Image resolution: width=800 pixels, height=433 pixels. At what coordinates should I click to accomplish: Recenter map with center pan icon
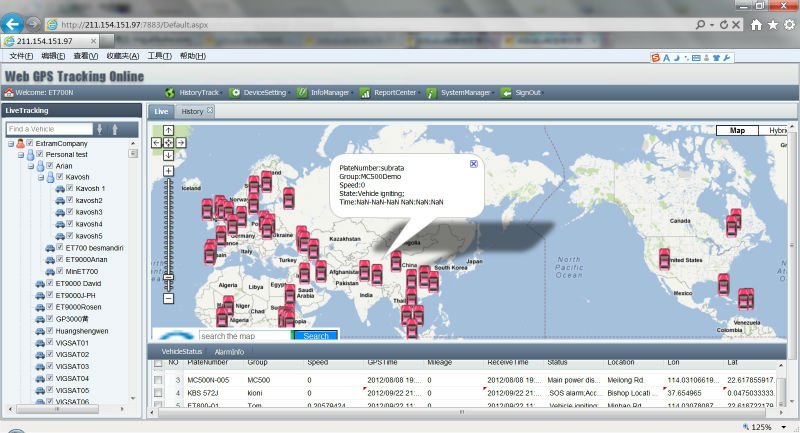pyautogui.click(x=168, y=143)
